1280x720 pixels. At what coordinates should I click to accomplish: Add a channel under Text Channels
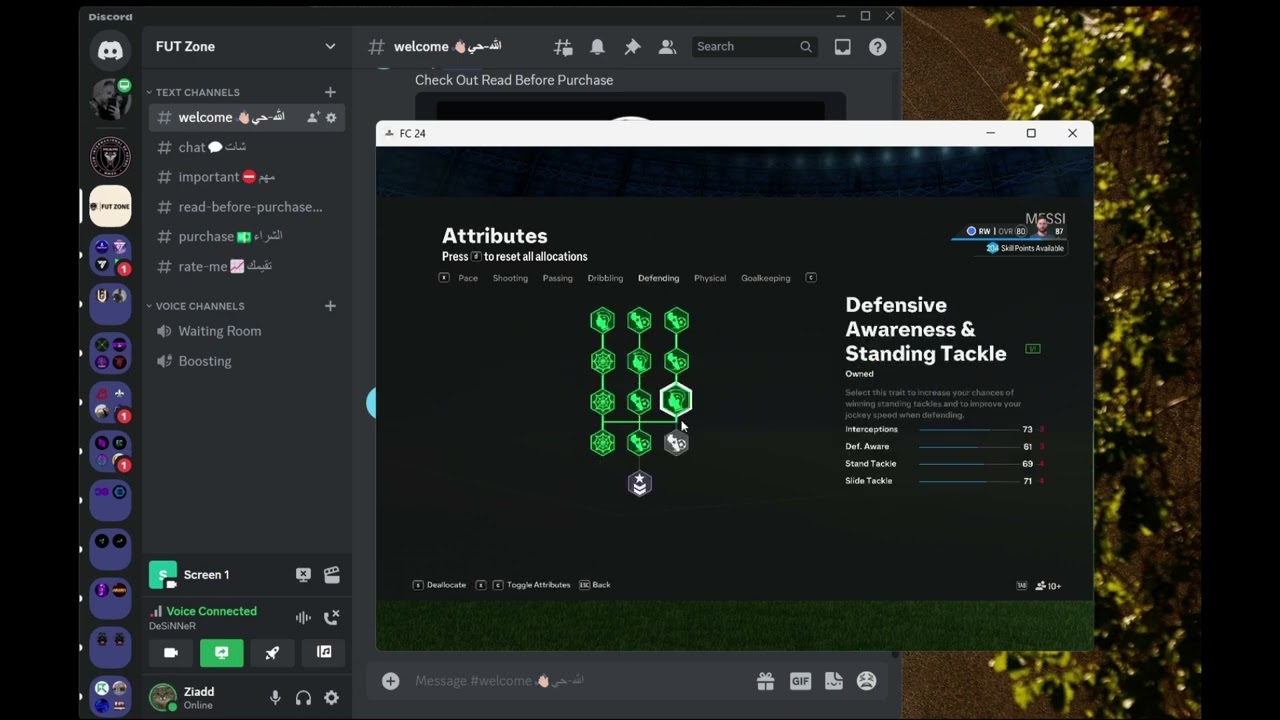(330, 92)
